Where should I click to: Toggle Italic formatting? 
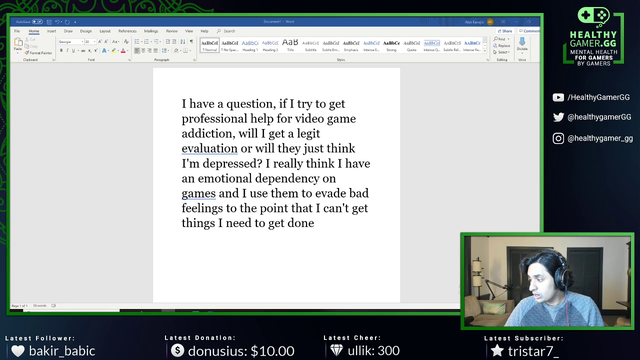click(67, 51)
